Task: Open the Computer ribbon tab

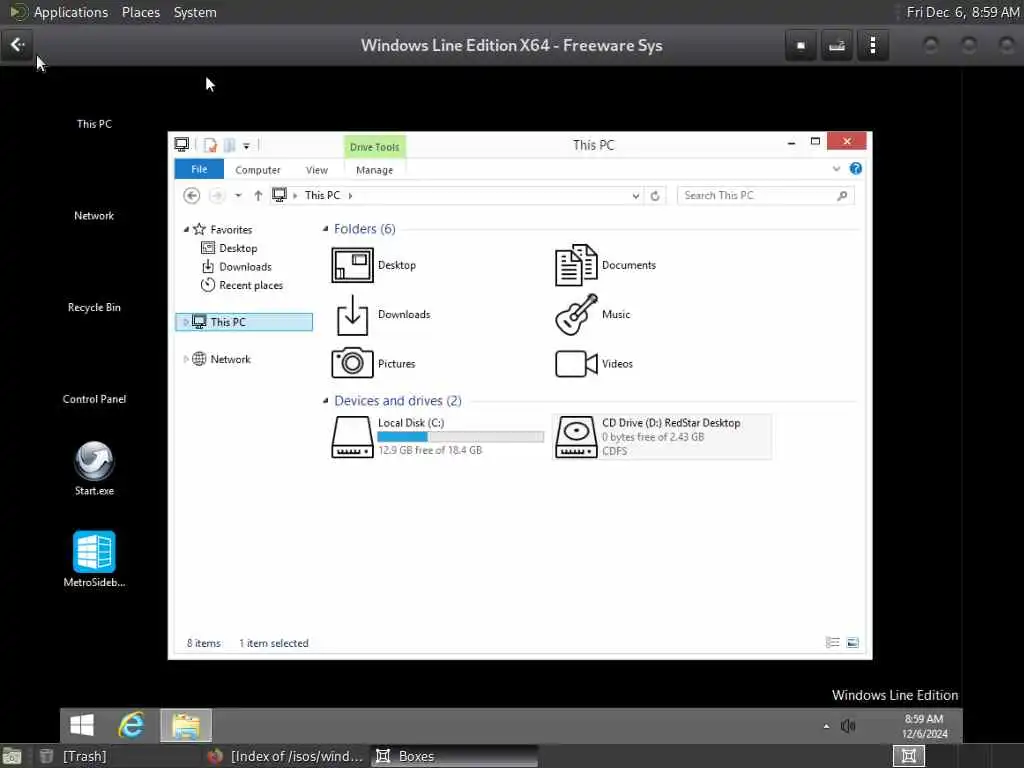Action: click(x=258, y=170)
